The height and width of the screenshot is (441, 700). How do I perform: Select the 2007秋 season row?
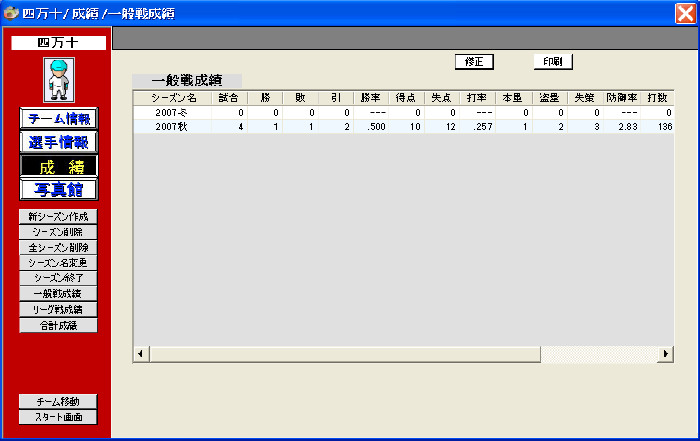(x=404, y=126)
